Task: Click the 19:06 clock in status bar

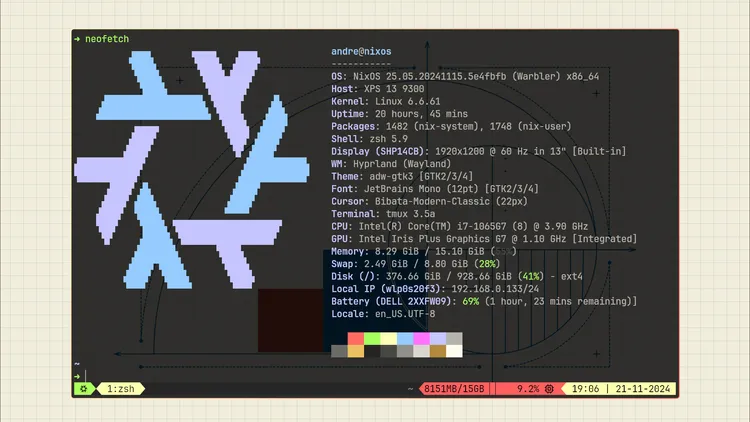Action: (585, 389)
